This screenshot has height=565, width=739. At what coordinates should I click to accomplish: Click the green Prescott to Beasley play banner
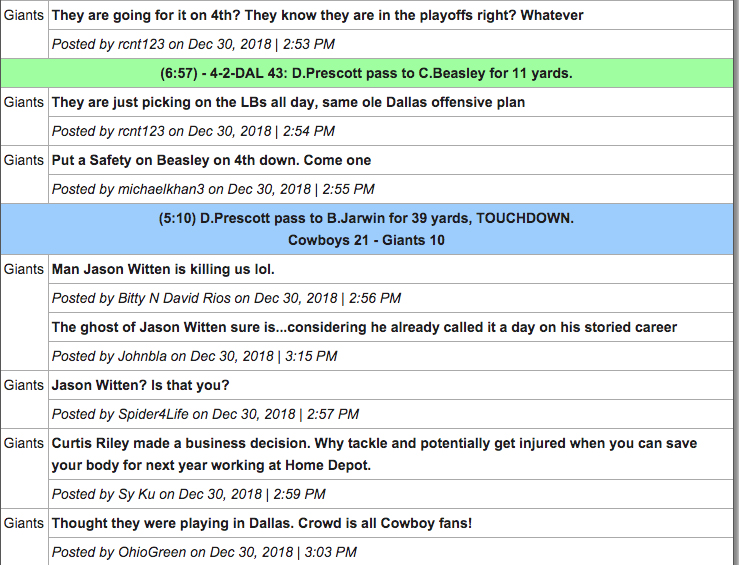tap(367, 73)
